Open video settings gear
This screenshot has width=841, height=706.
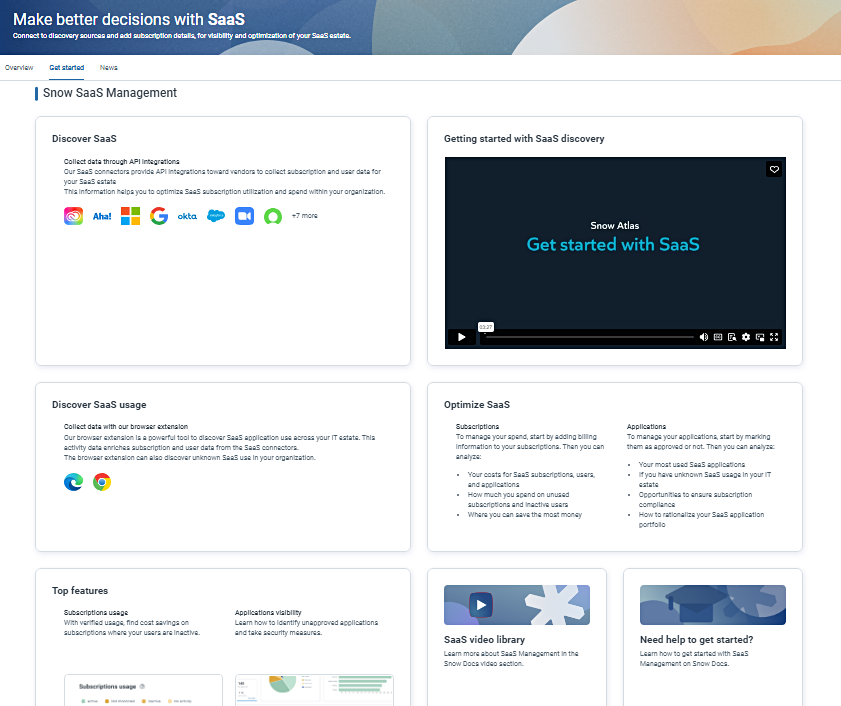click(746, 337)
